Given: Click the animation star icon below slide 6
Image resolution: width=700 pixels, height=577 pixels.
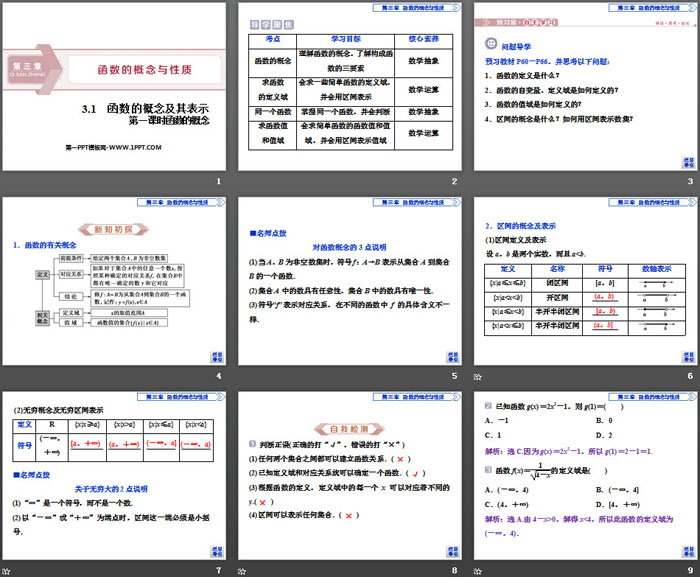Looking at the screenshot, I should [477, 379].
